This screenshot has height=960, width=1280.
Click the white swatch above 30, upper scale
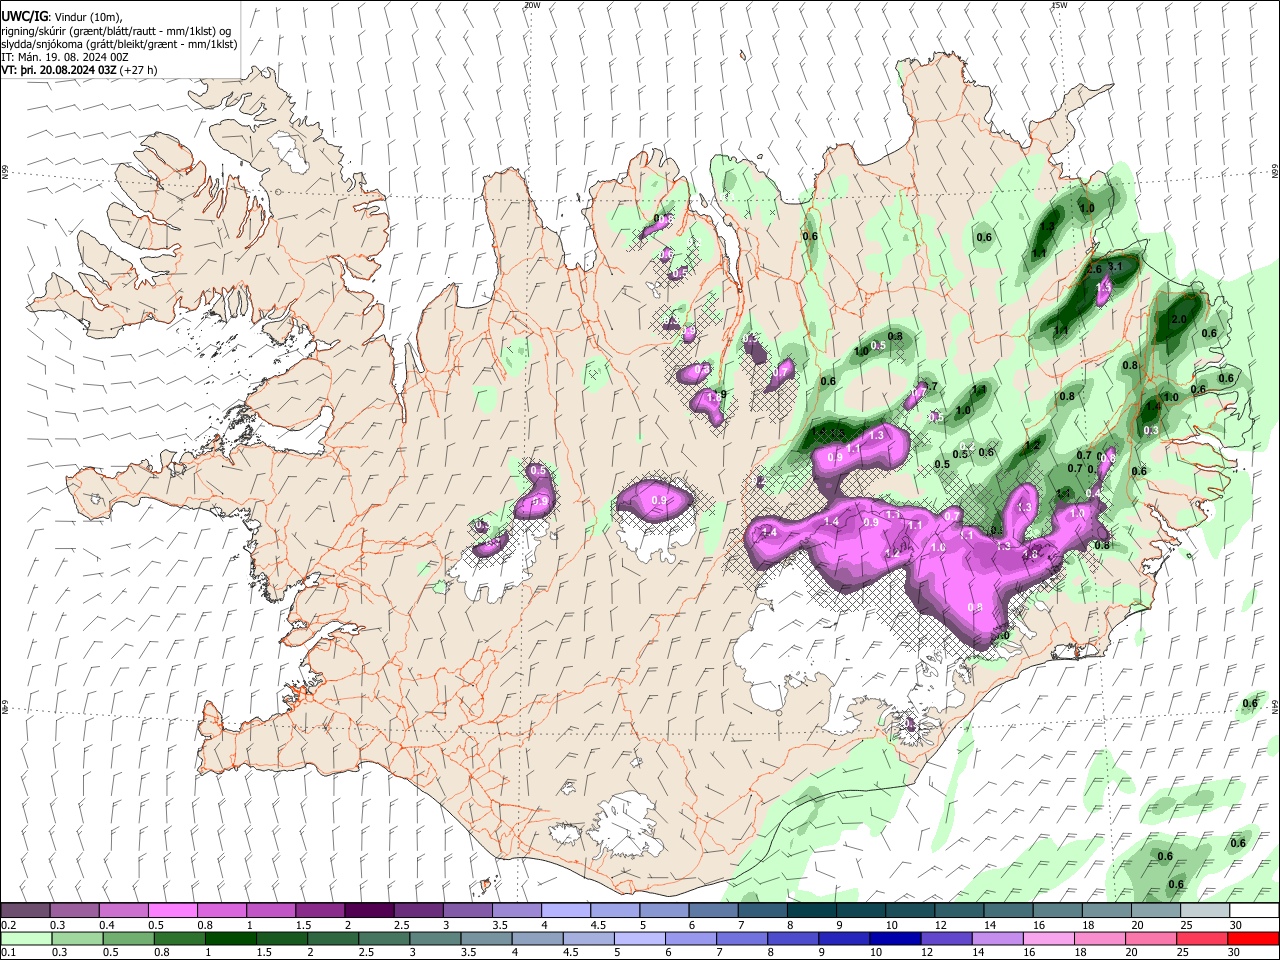point(1255,911)
